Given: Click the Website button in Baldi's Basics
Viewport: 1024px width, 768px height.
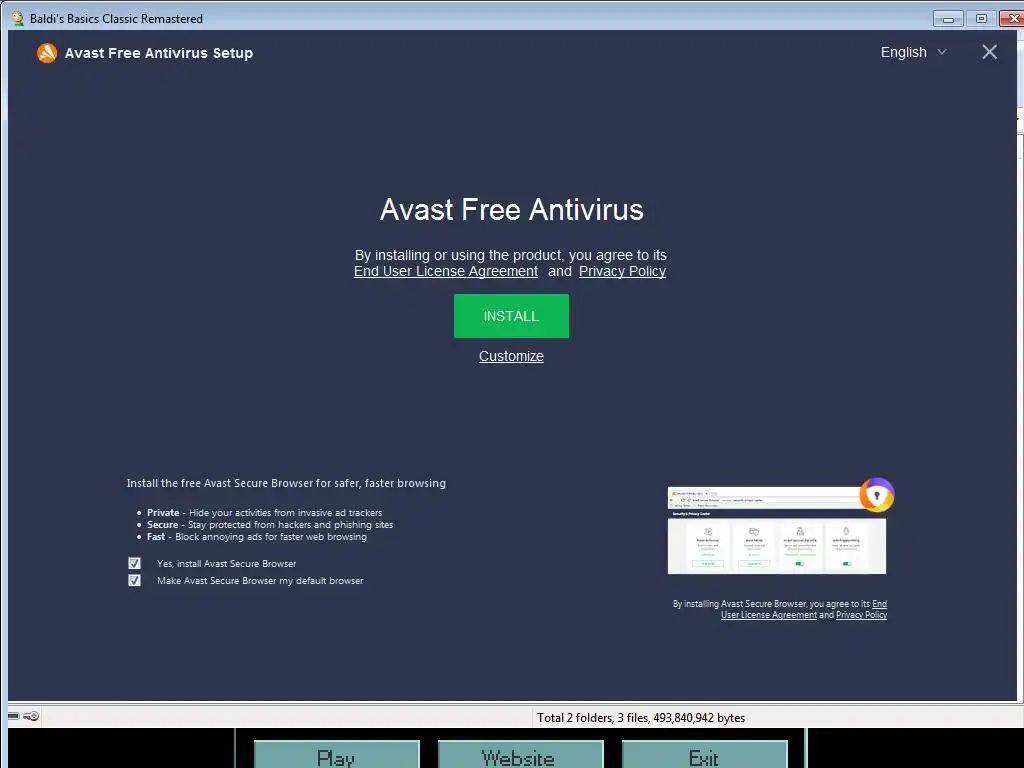Looking at the screenshot, I should (x=520, y=754).
